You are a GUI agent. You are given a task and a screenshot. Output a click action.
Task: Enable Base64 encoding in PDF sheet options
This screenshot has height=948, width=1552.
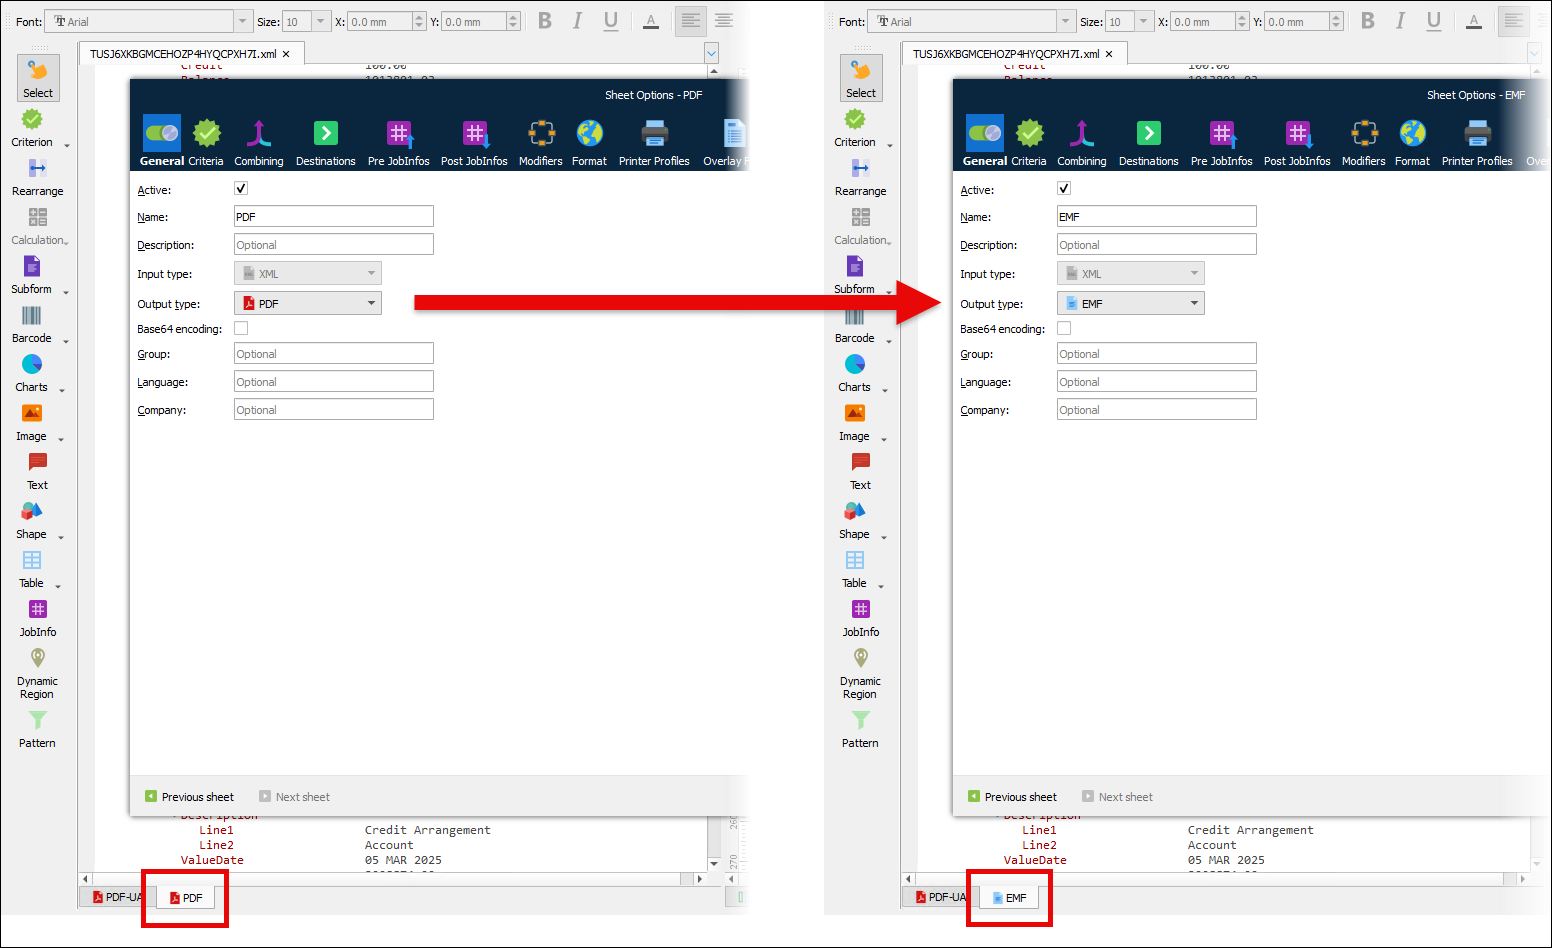[x=241, y=328]
